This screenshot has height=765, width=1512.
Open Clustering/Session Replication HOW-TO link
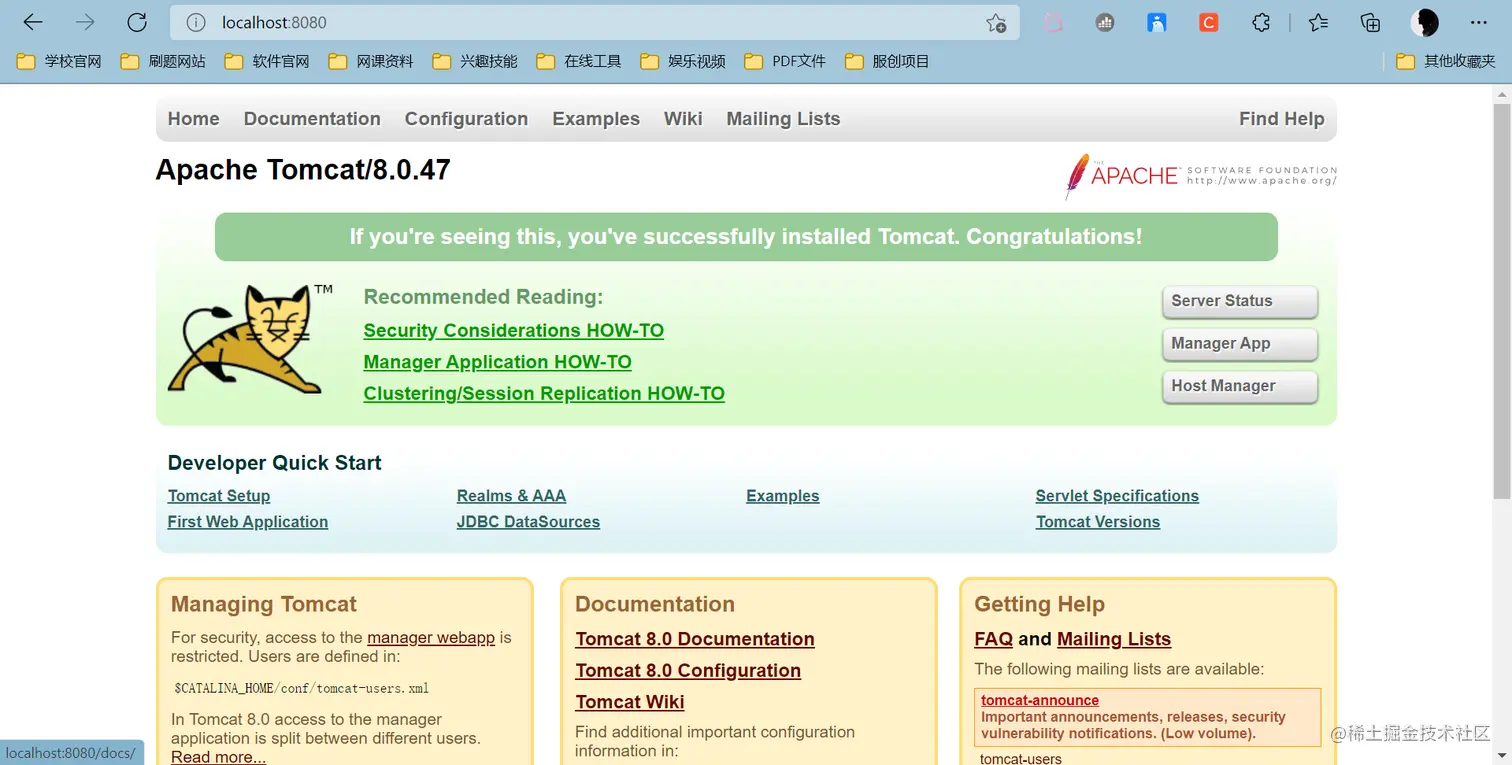tap(544, 394)
